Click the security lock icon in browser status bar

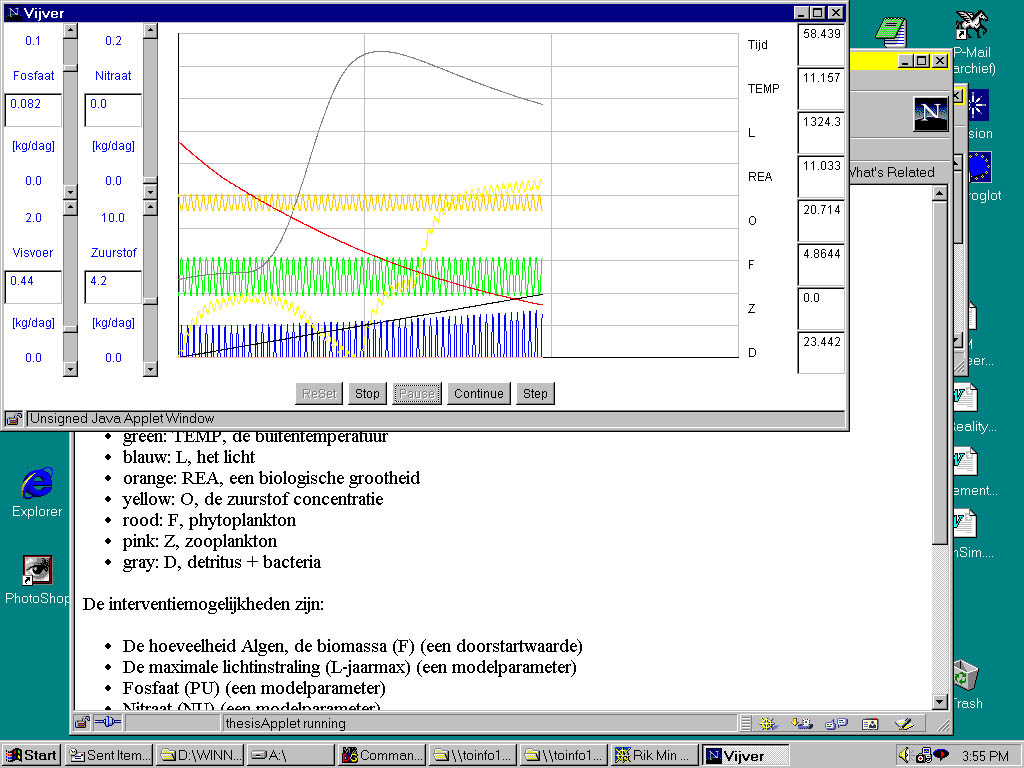[x=82, y=722]
